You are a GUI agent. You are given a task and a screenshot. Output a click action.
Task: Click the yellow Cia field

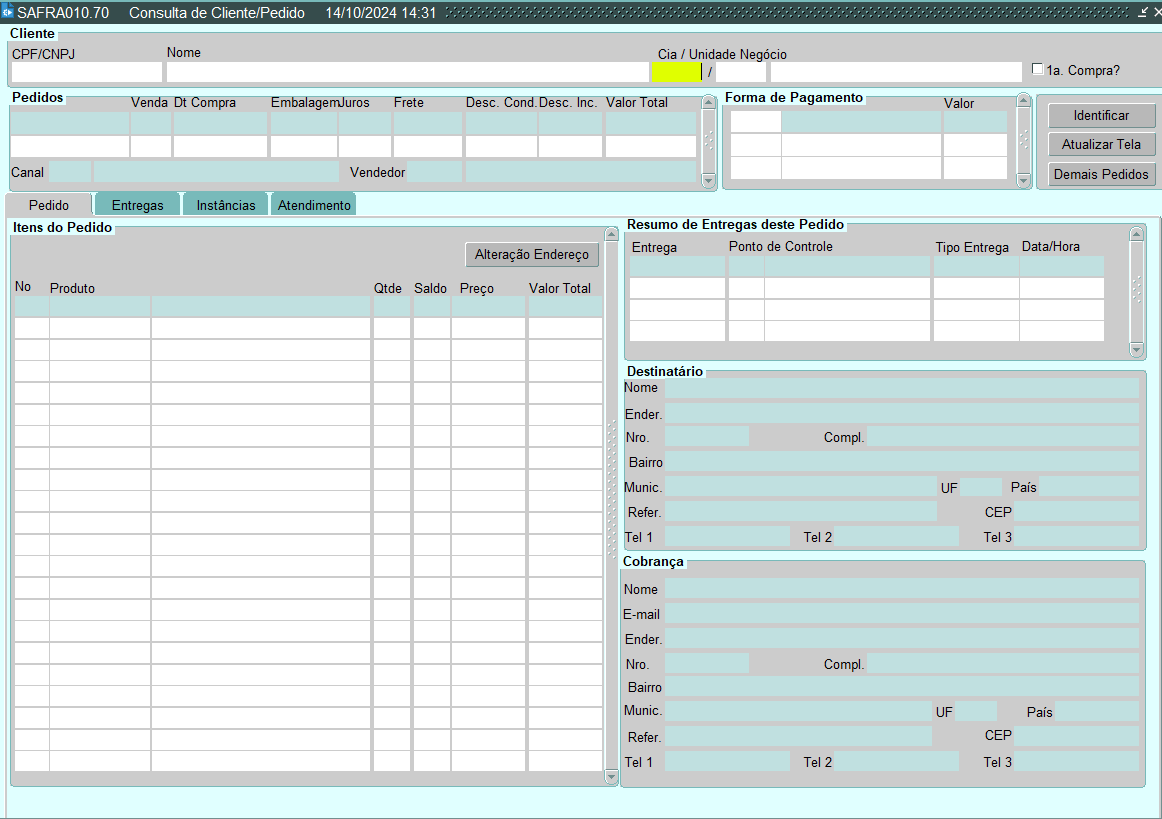(x=676, y=72)
